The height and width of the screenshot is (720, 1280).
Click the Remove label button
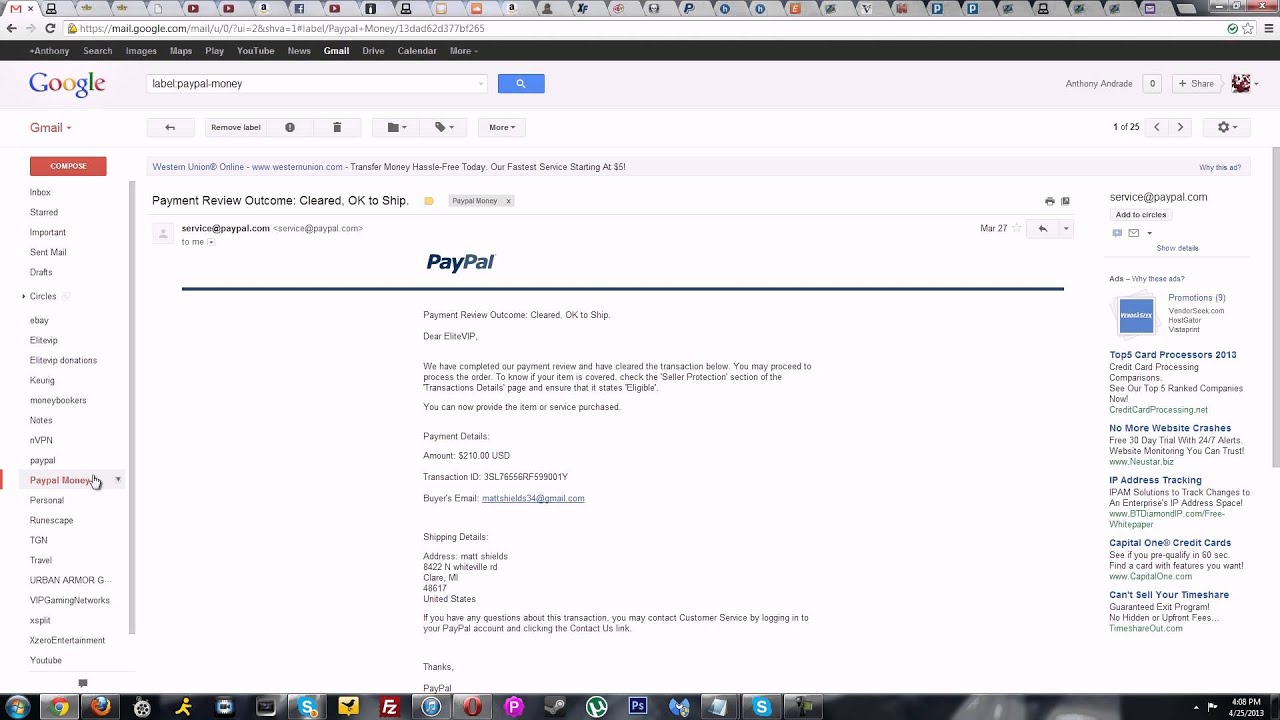(236, 127)
